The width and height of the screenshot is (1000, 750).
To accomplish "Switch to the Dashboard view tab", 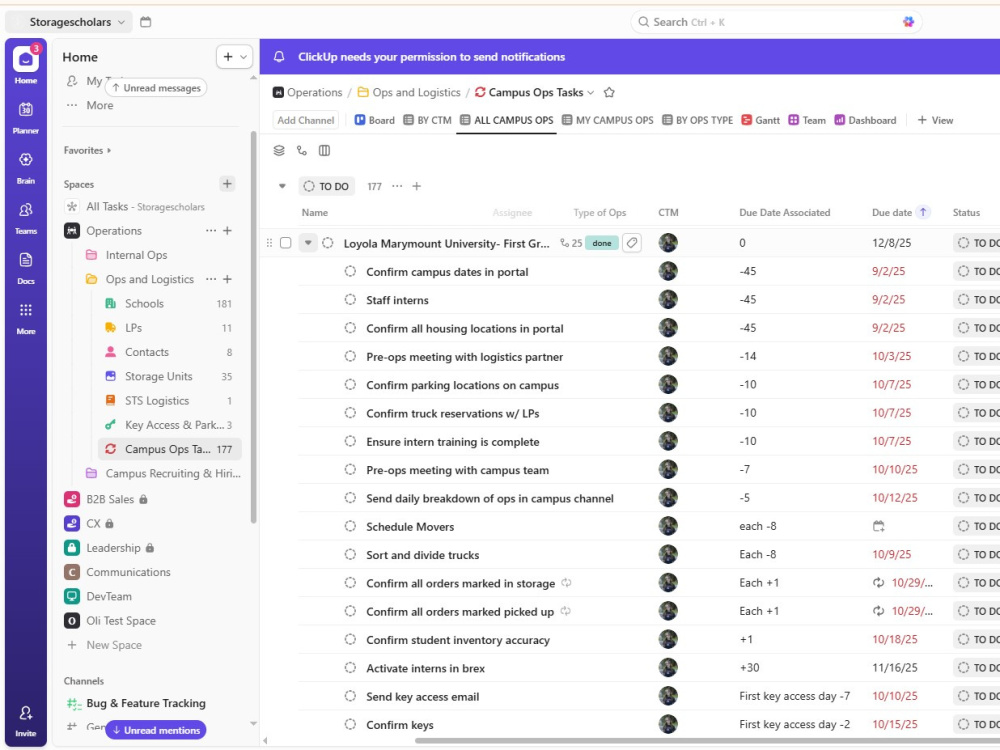I will point(865,120).
